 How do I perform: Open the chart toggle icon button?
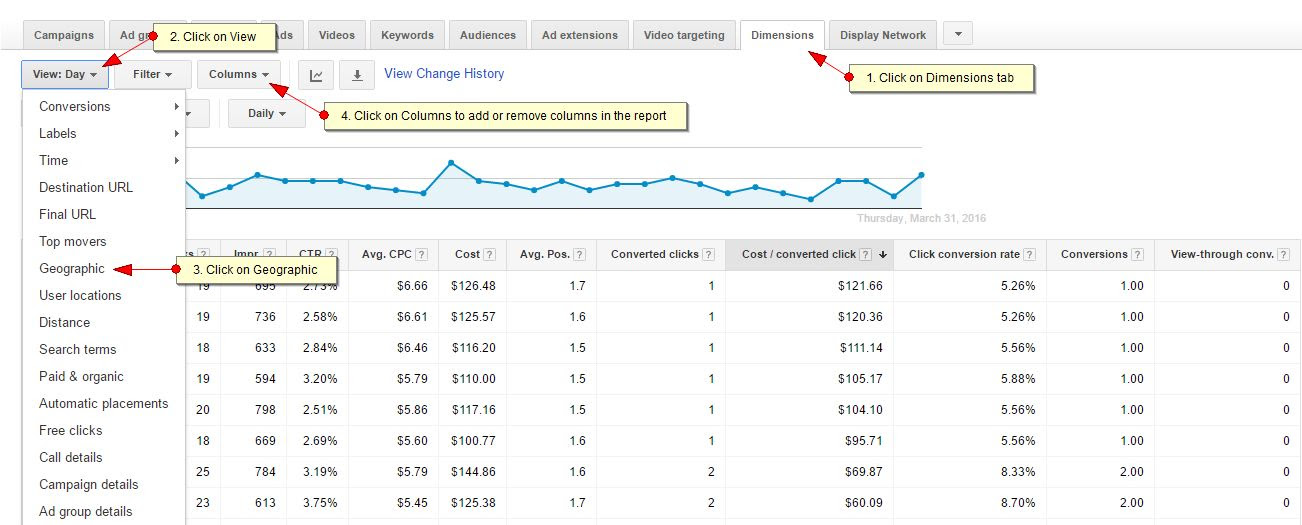point(316,75)
